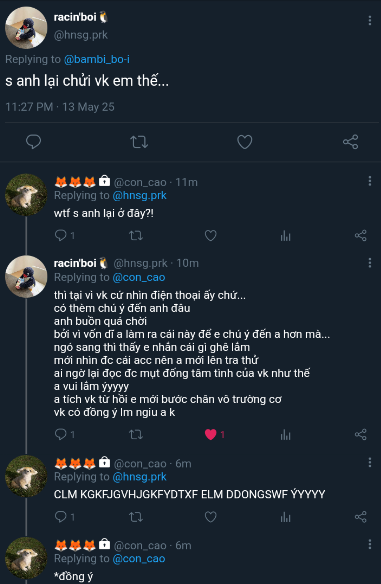The image size is (381, 584).
Task: View analytics of 'CLM KGKFJ' reply
Action: click(286, 517)
